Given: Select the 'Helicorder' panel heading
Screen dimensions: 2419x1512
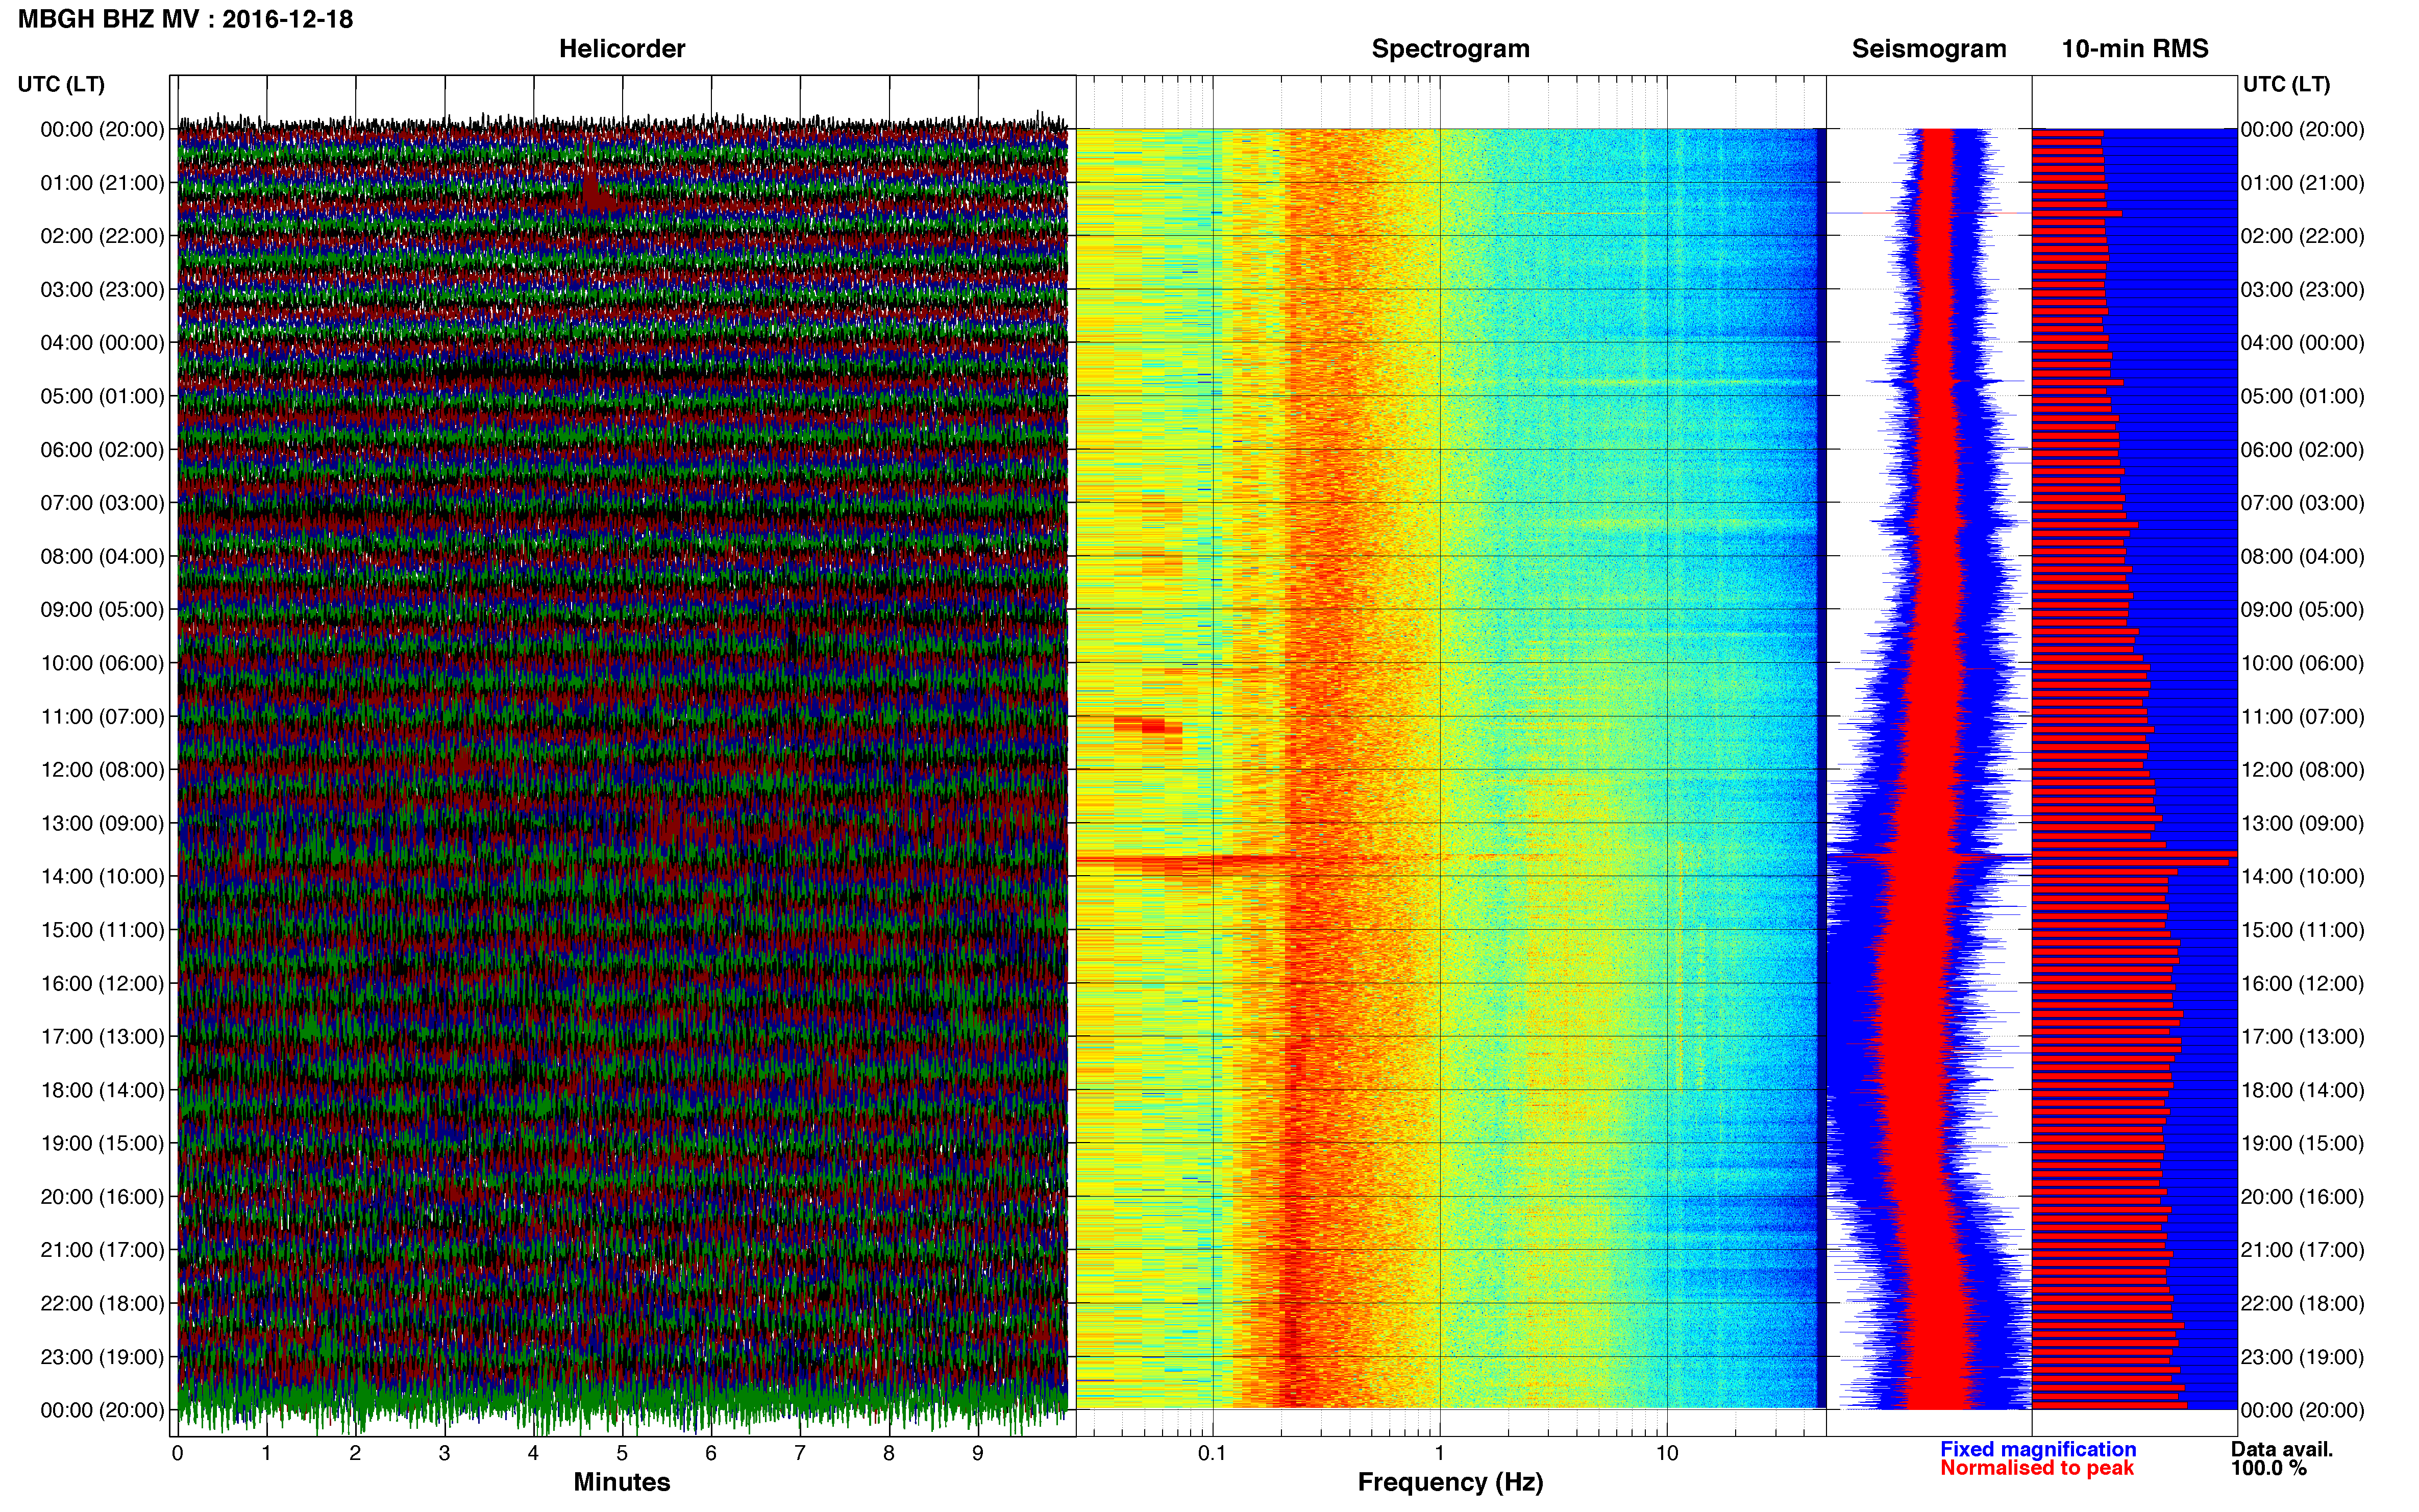Looking at the screenshot, I should (622, 49).
